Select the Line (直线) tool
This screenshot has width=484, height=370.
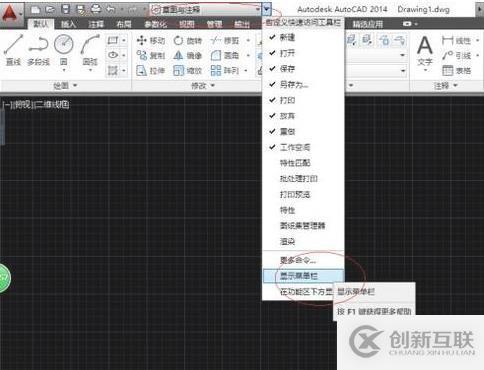13,50
